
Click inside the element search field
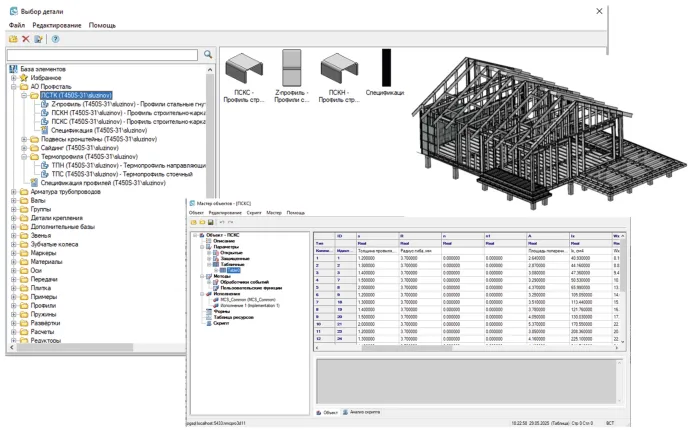102,55
